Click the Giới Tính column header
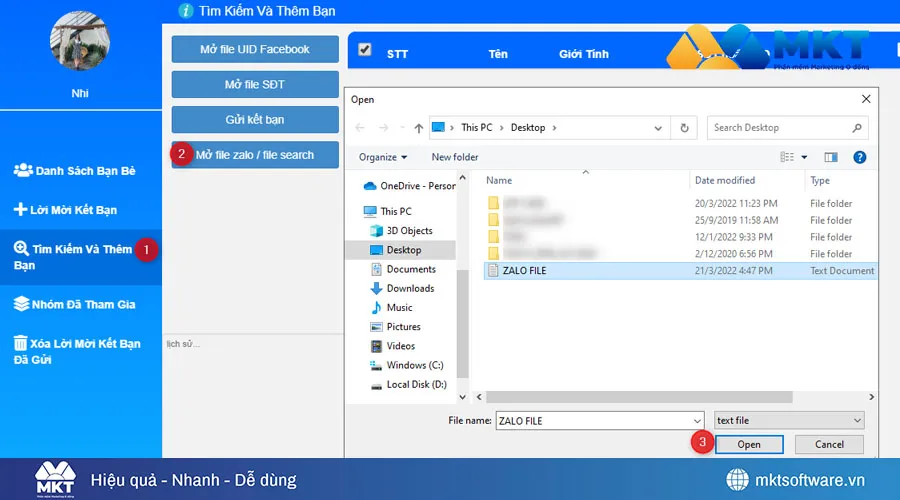900x500 pixels. [584, 54]
